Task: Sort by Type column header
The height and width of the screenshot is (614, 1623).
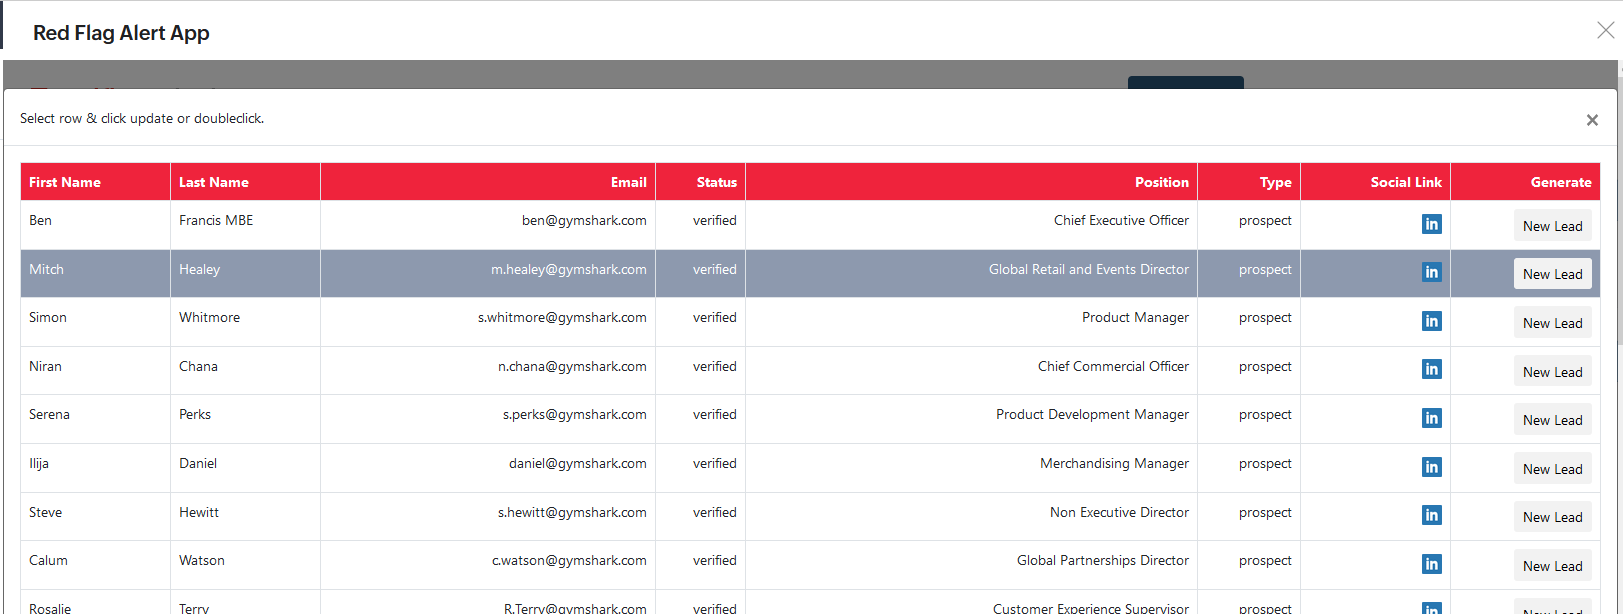Action: 1249,182
